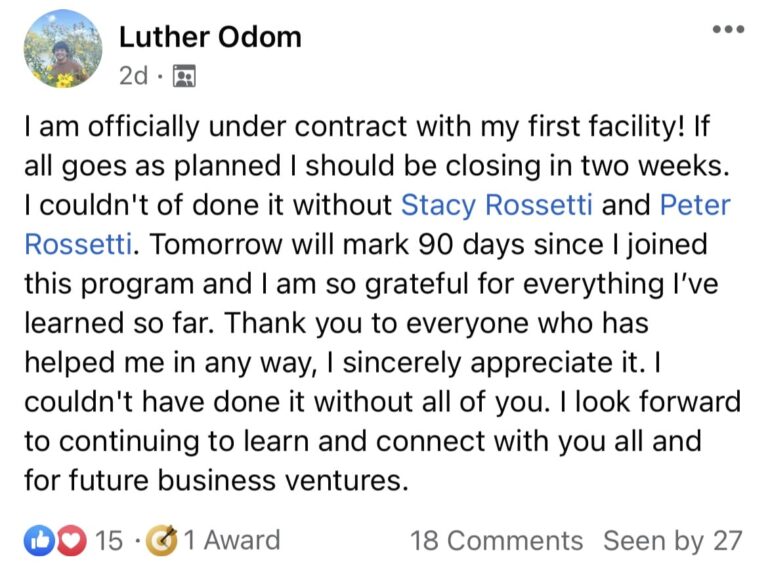Viewport: 768px width, 570px height.
Task: Tap the phrase 'future business ventures'
Action: [x=238, y=479]
